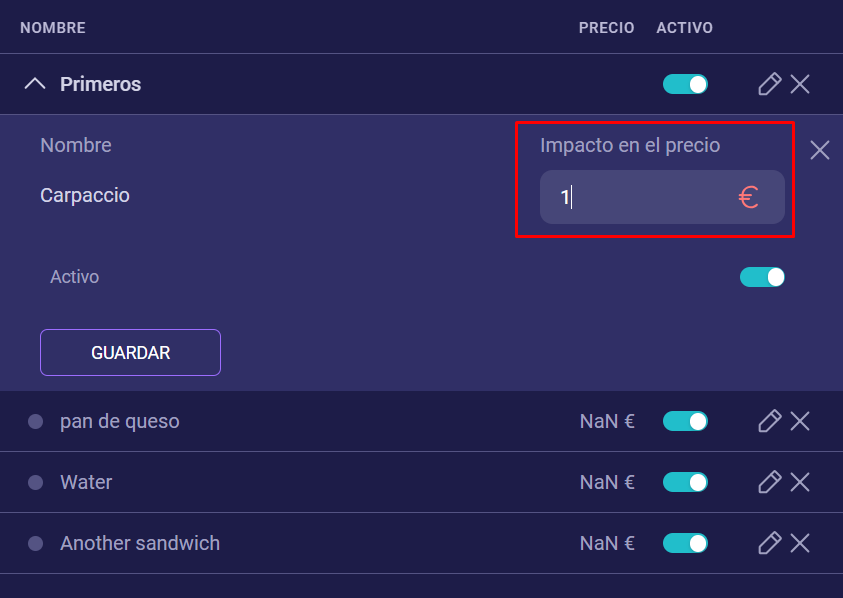Toggle the Primeros category active switch
This screenshot has width=843, height=598.
[x=685, y=84]
